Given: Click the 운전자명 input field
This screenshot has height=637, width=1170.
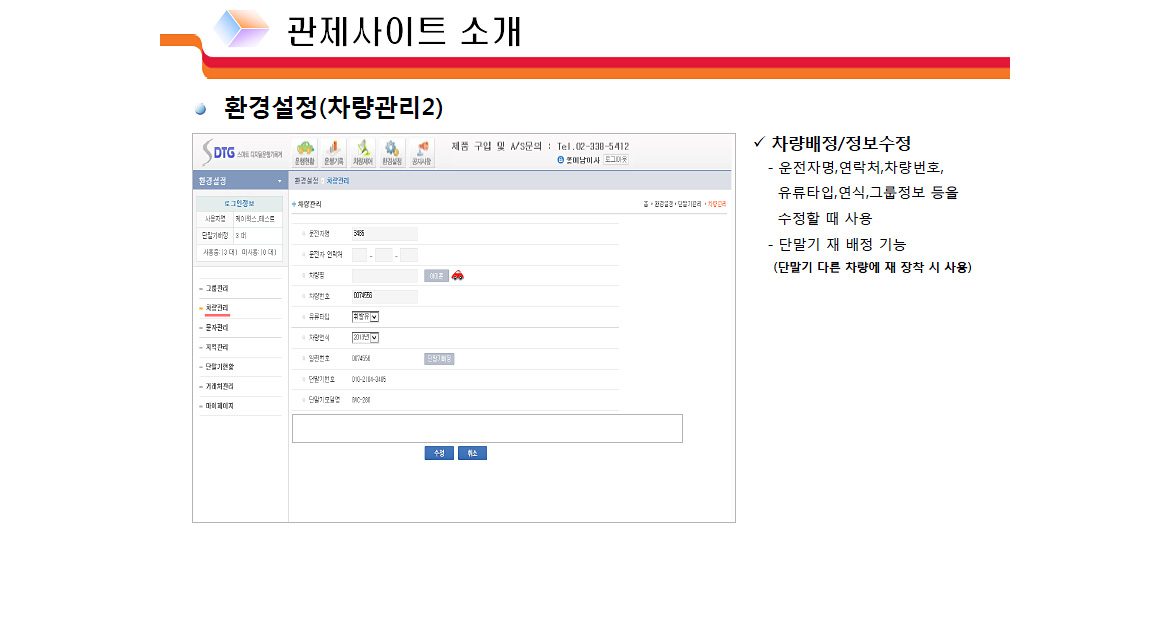Looking at the screenshot, I should [384, 234].
